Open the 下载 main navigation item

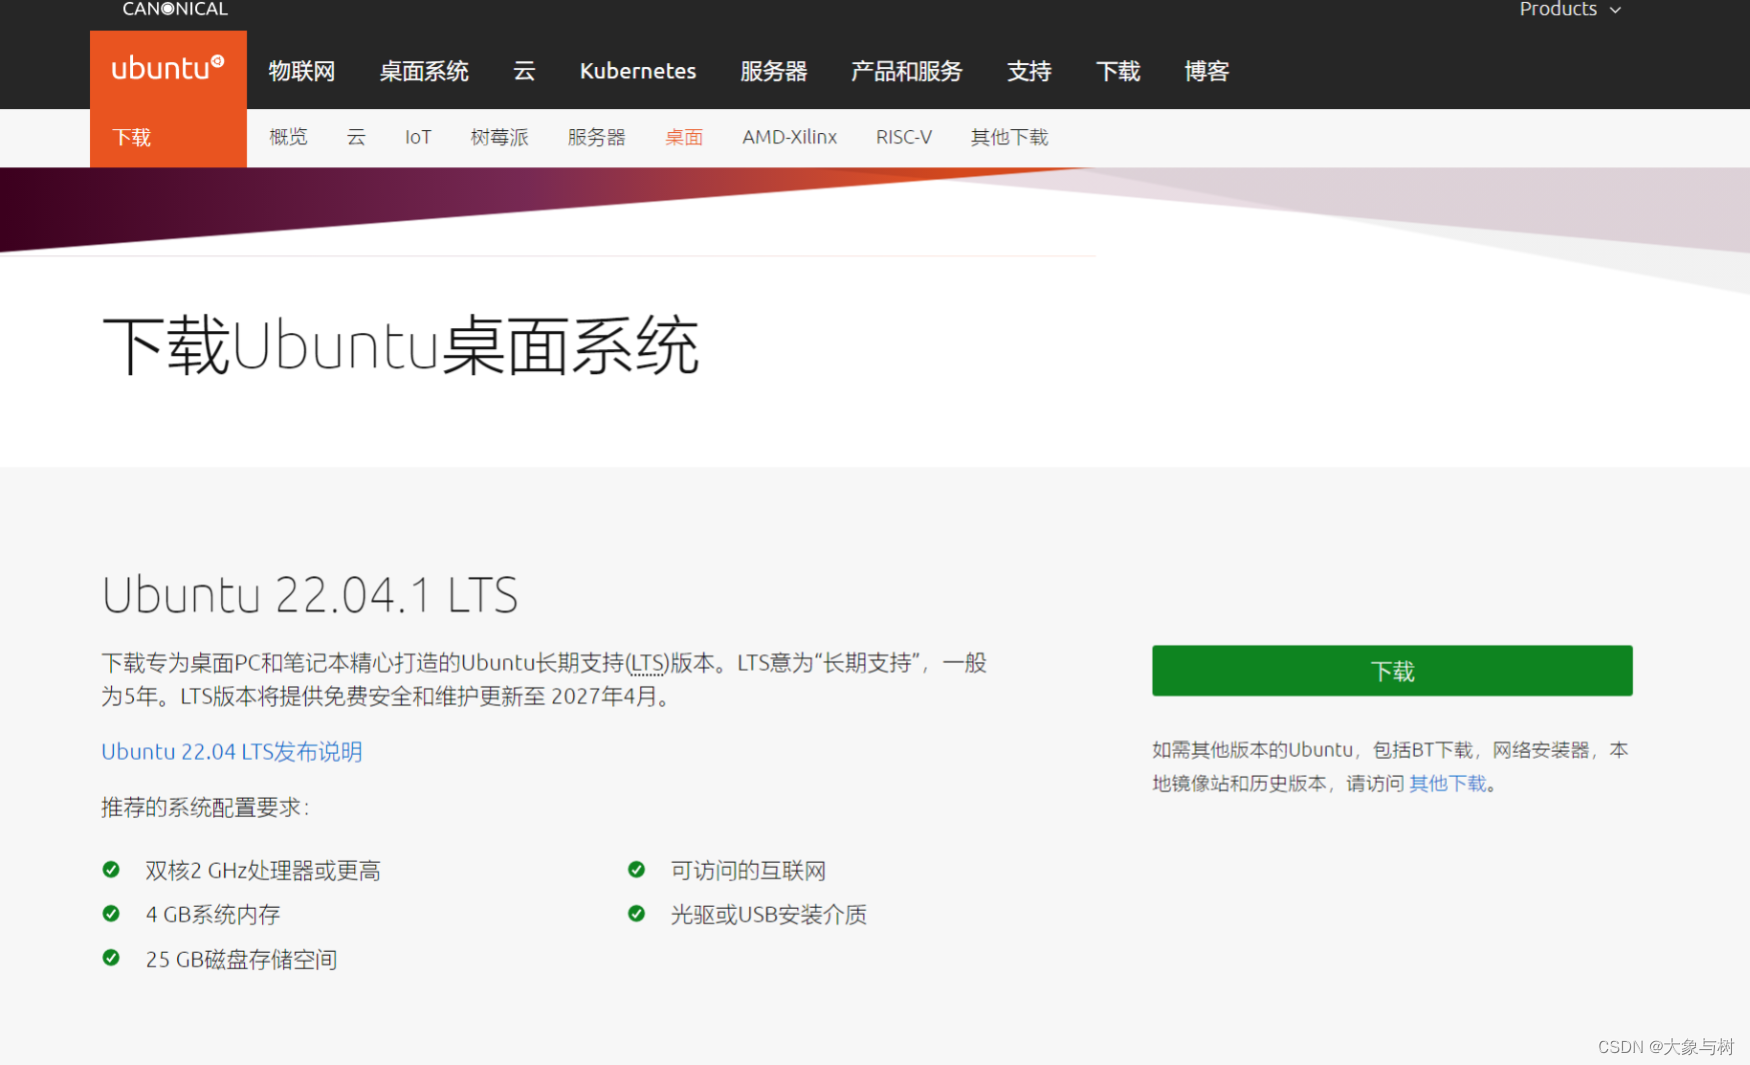pyautogui.click(x=1118, y=71)
